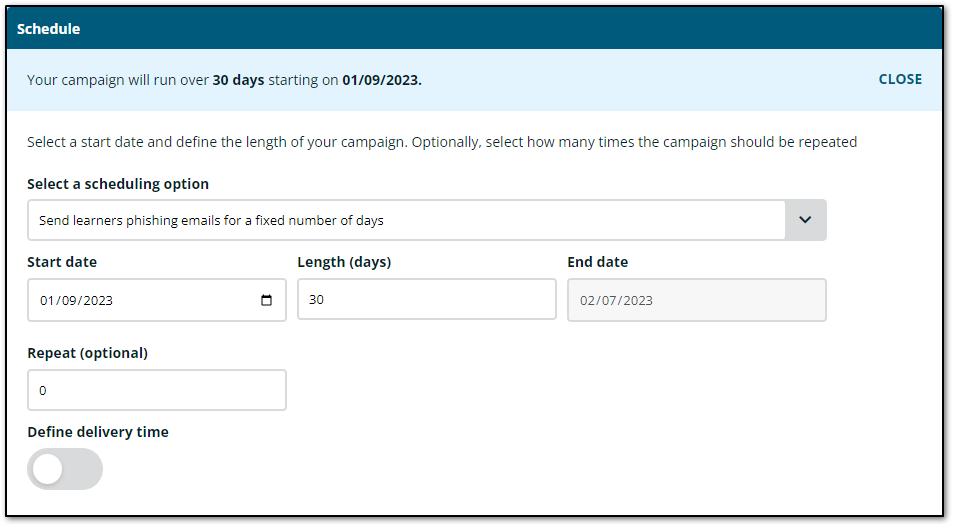Focus the Repeat (optional) input box
The height and width of the screenshot is (526, 953).
tap(156, 390)
